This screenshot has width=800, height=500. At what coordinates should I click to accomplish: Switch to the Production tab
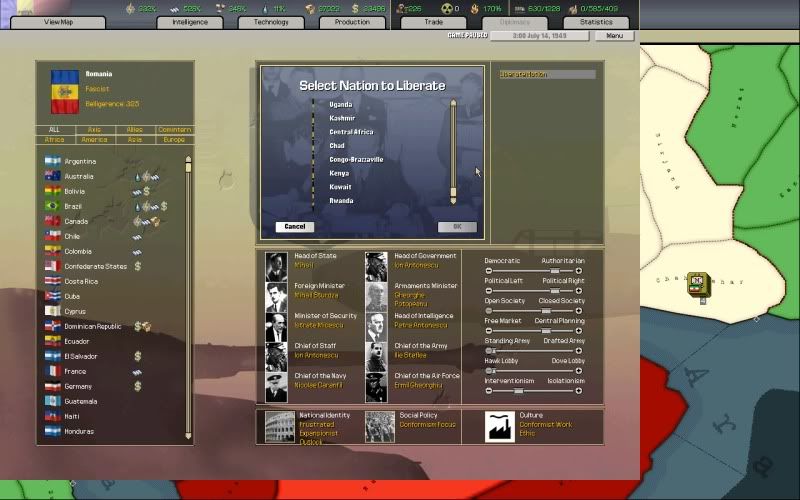[x=352, y=22]
